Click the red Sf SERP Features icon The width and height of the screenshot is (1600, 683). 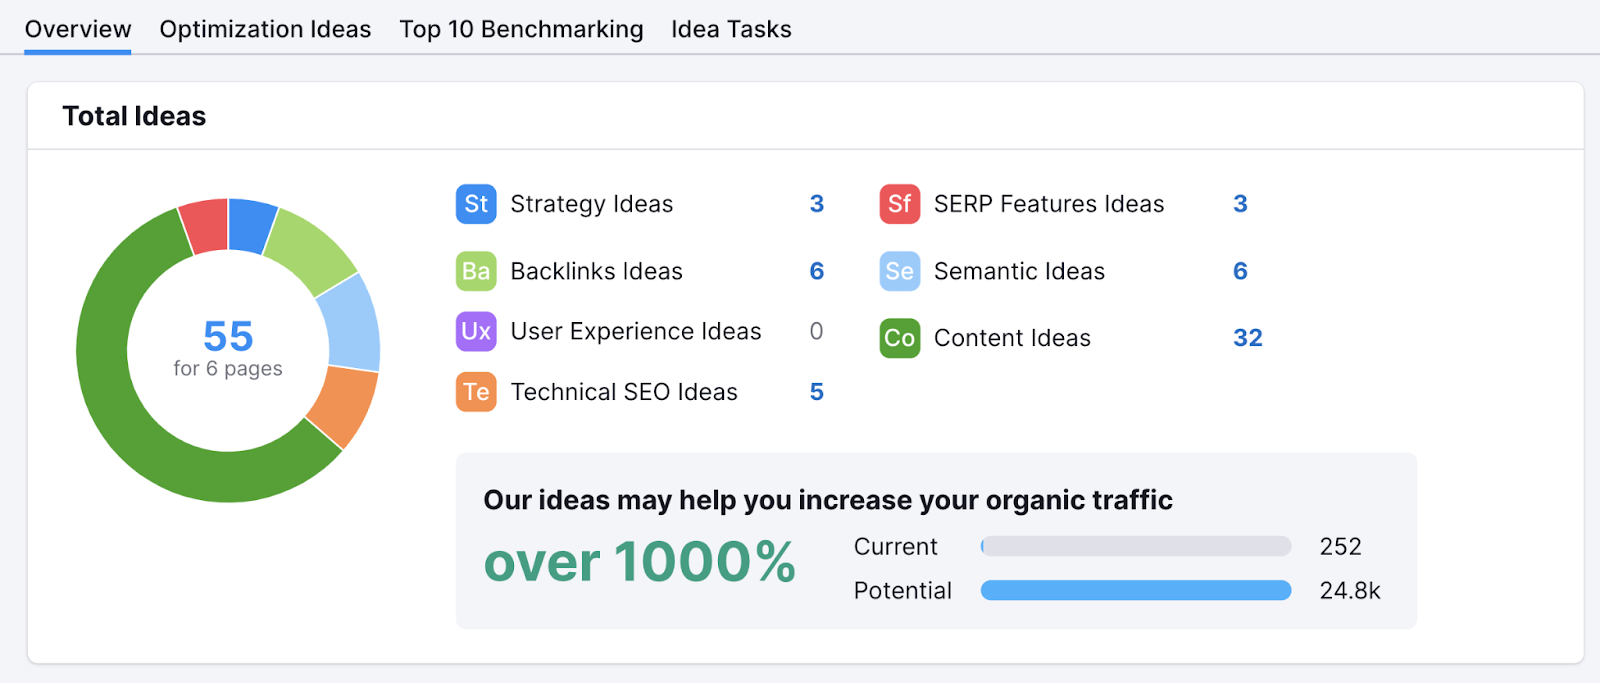point(899,204)
